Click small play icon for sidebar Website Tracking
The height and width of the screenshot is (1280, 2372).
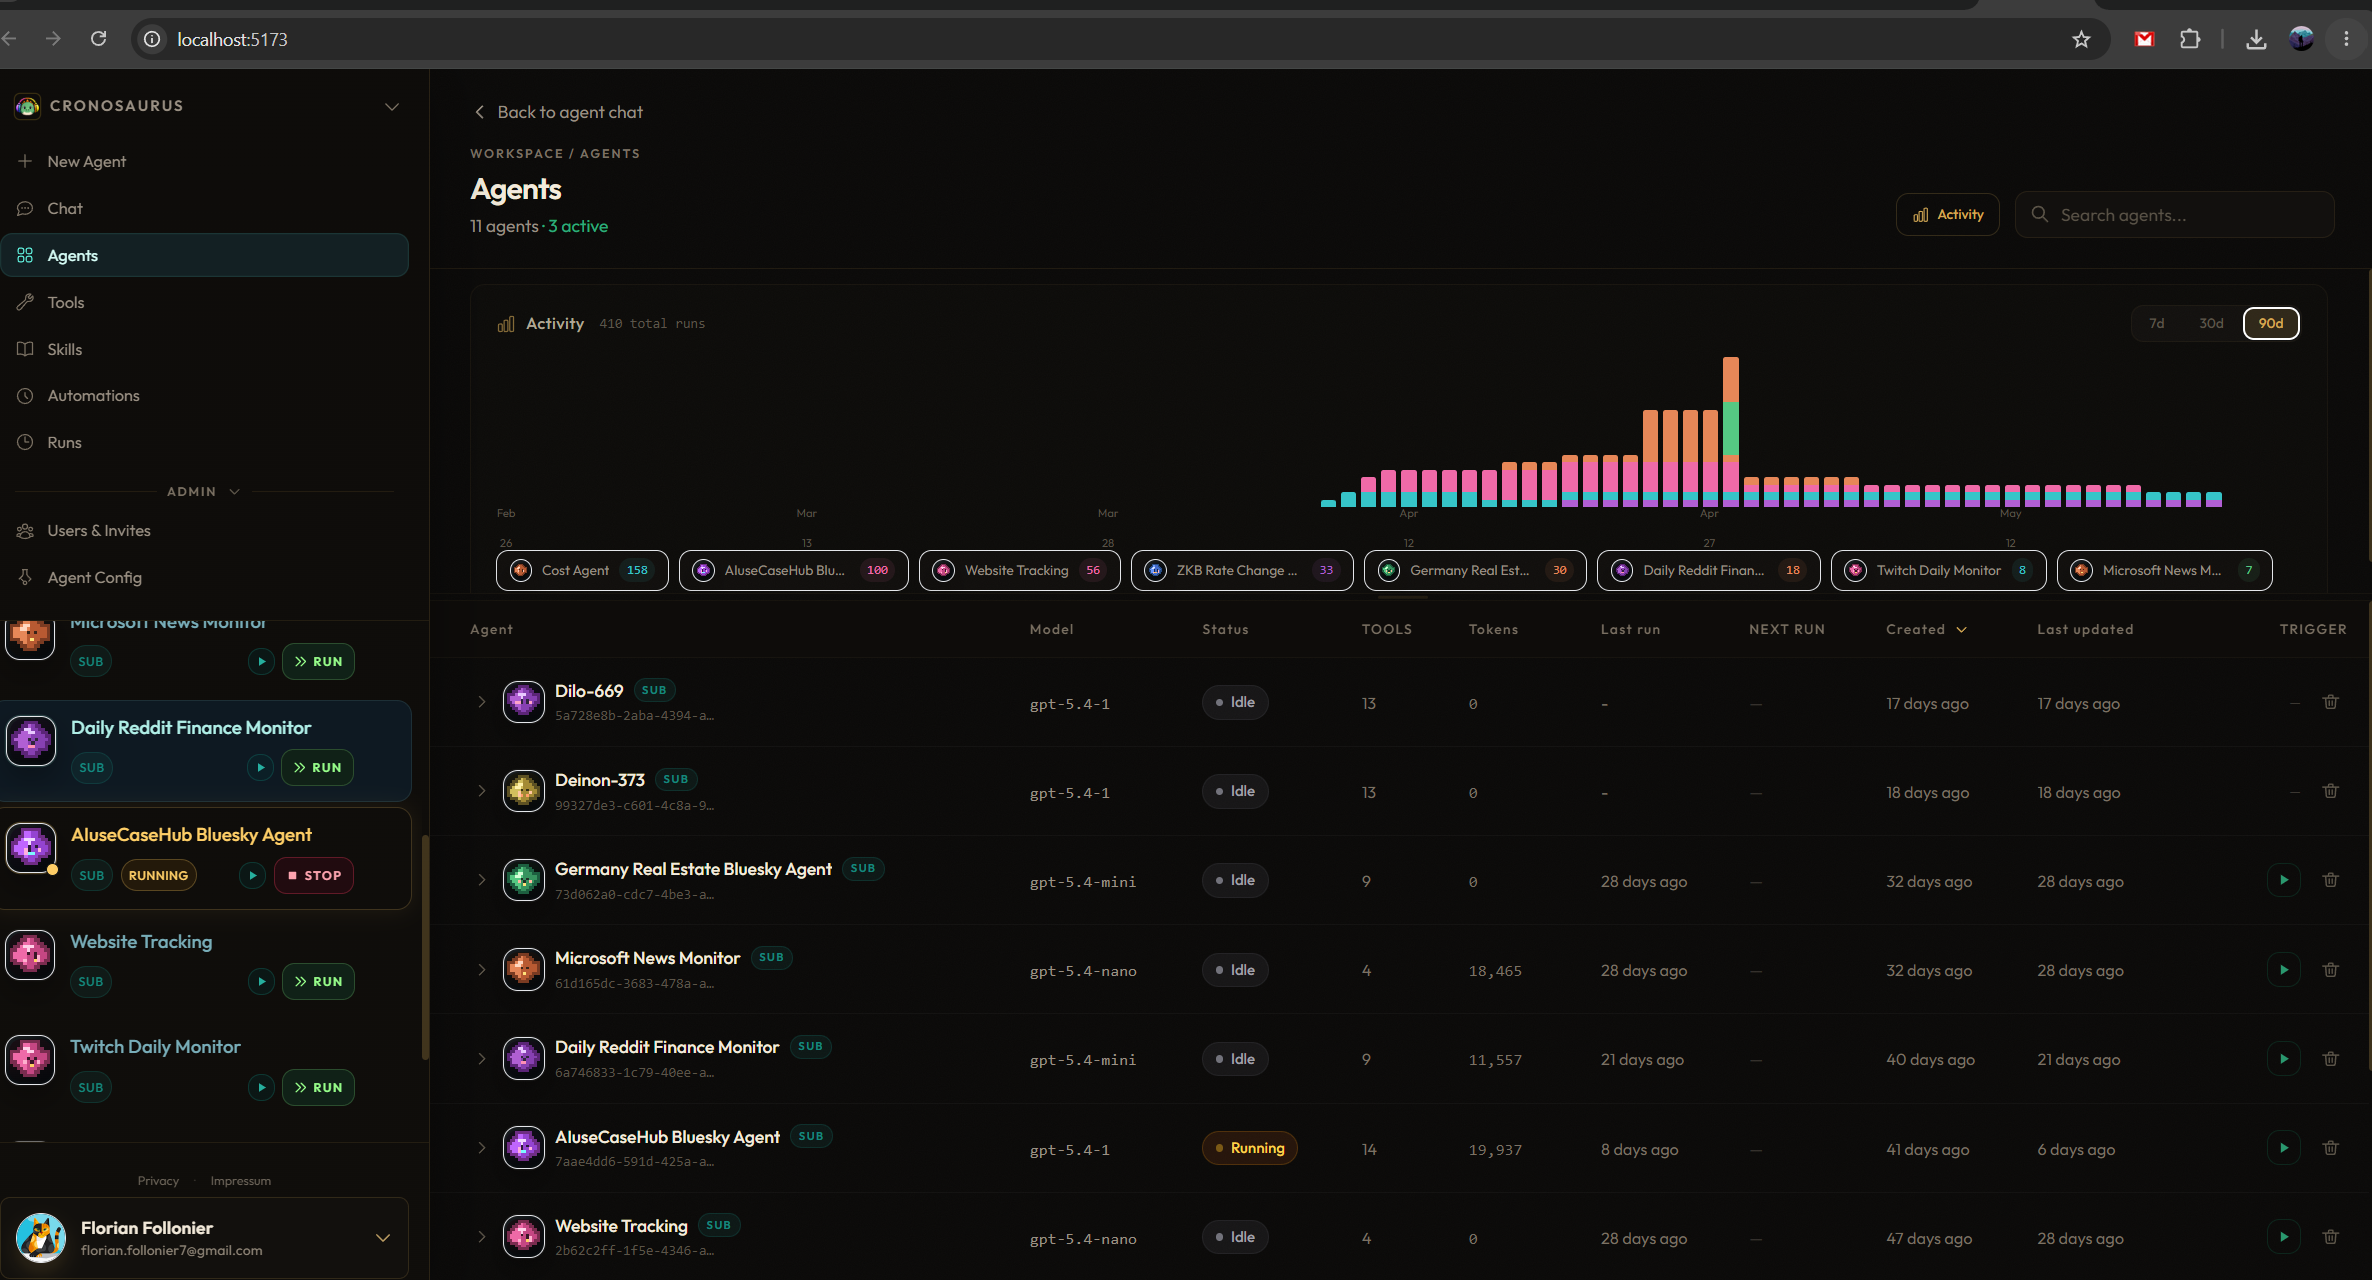point(261,981)
